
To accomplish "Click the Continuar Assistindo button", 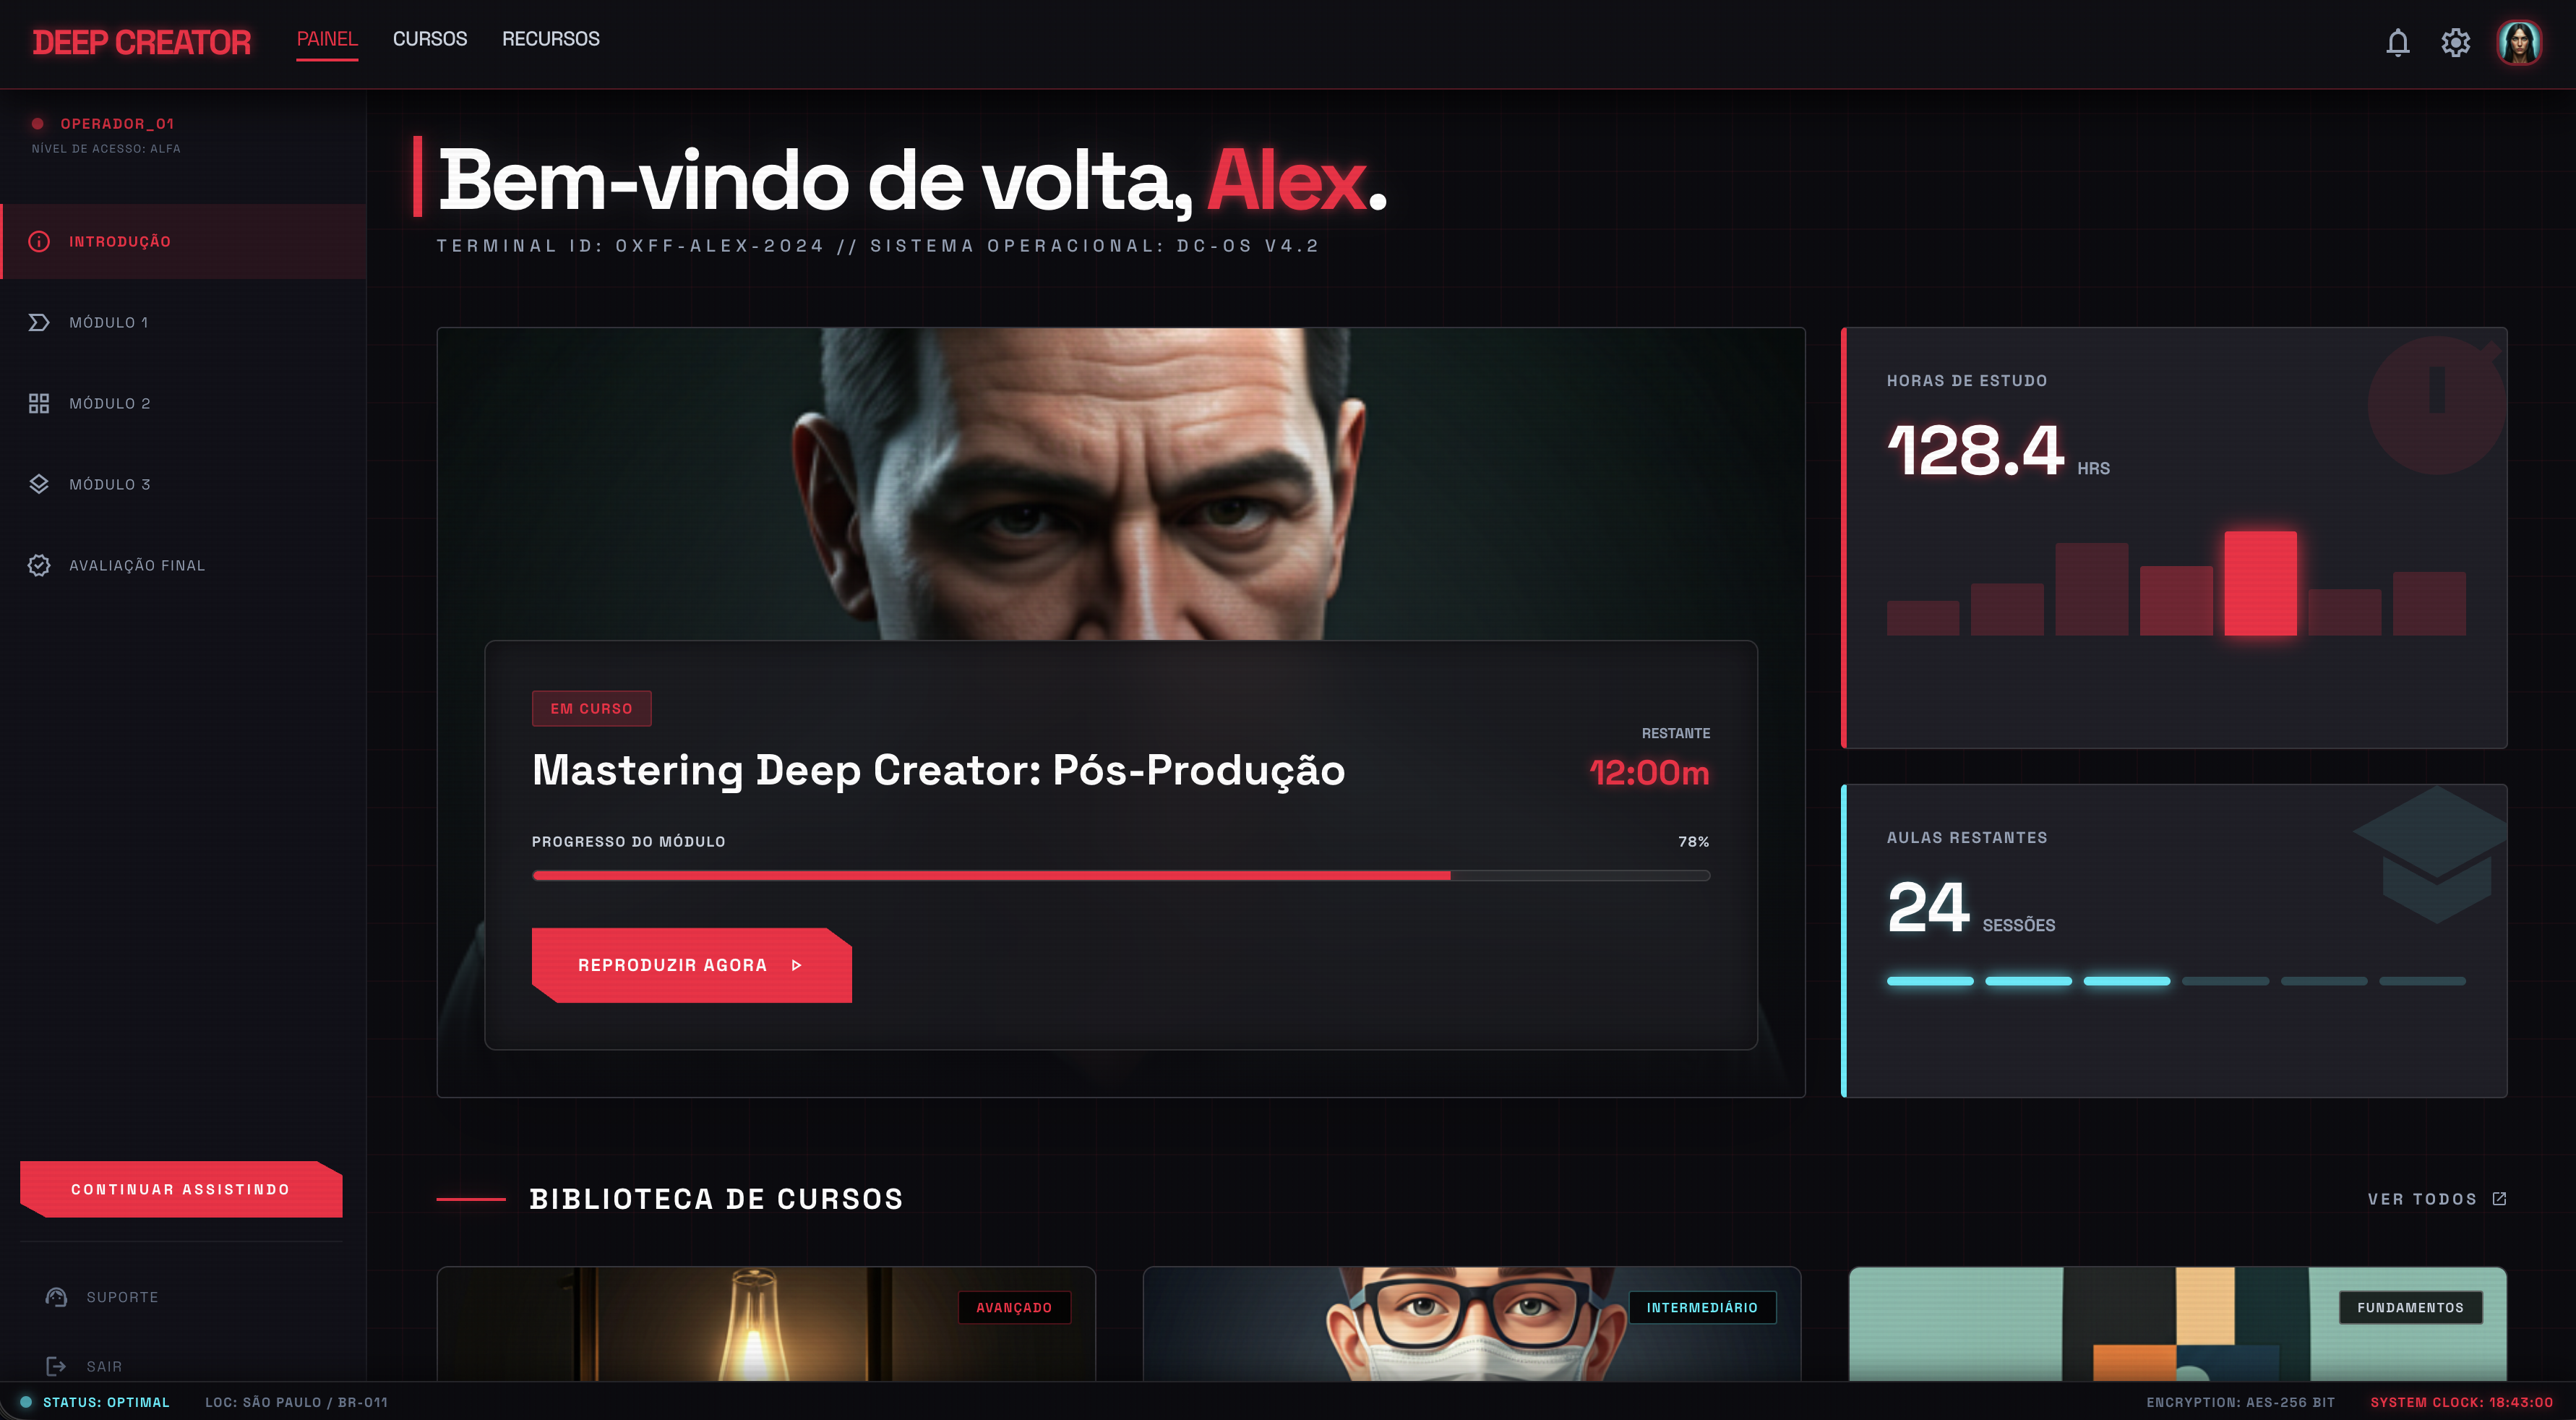I will [x=181, y=1189].
